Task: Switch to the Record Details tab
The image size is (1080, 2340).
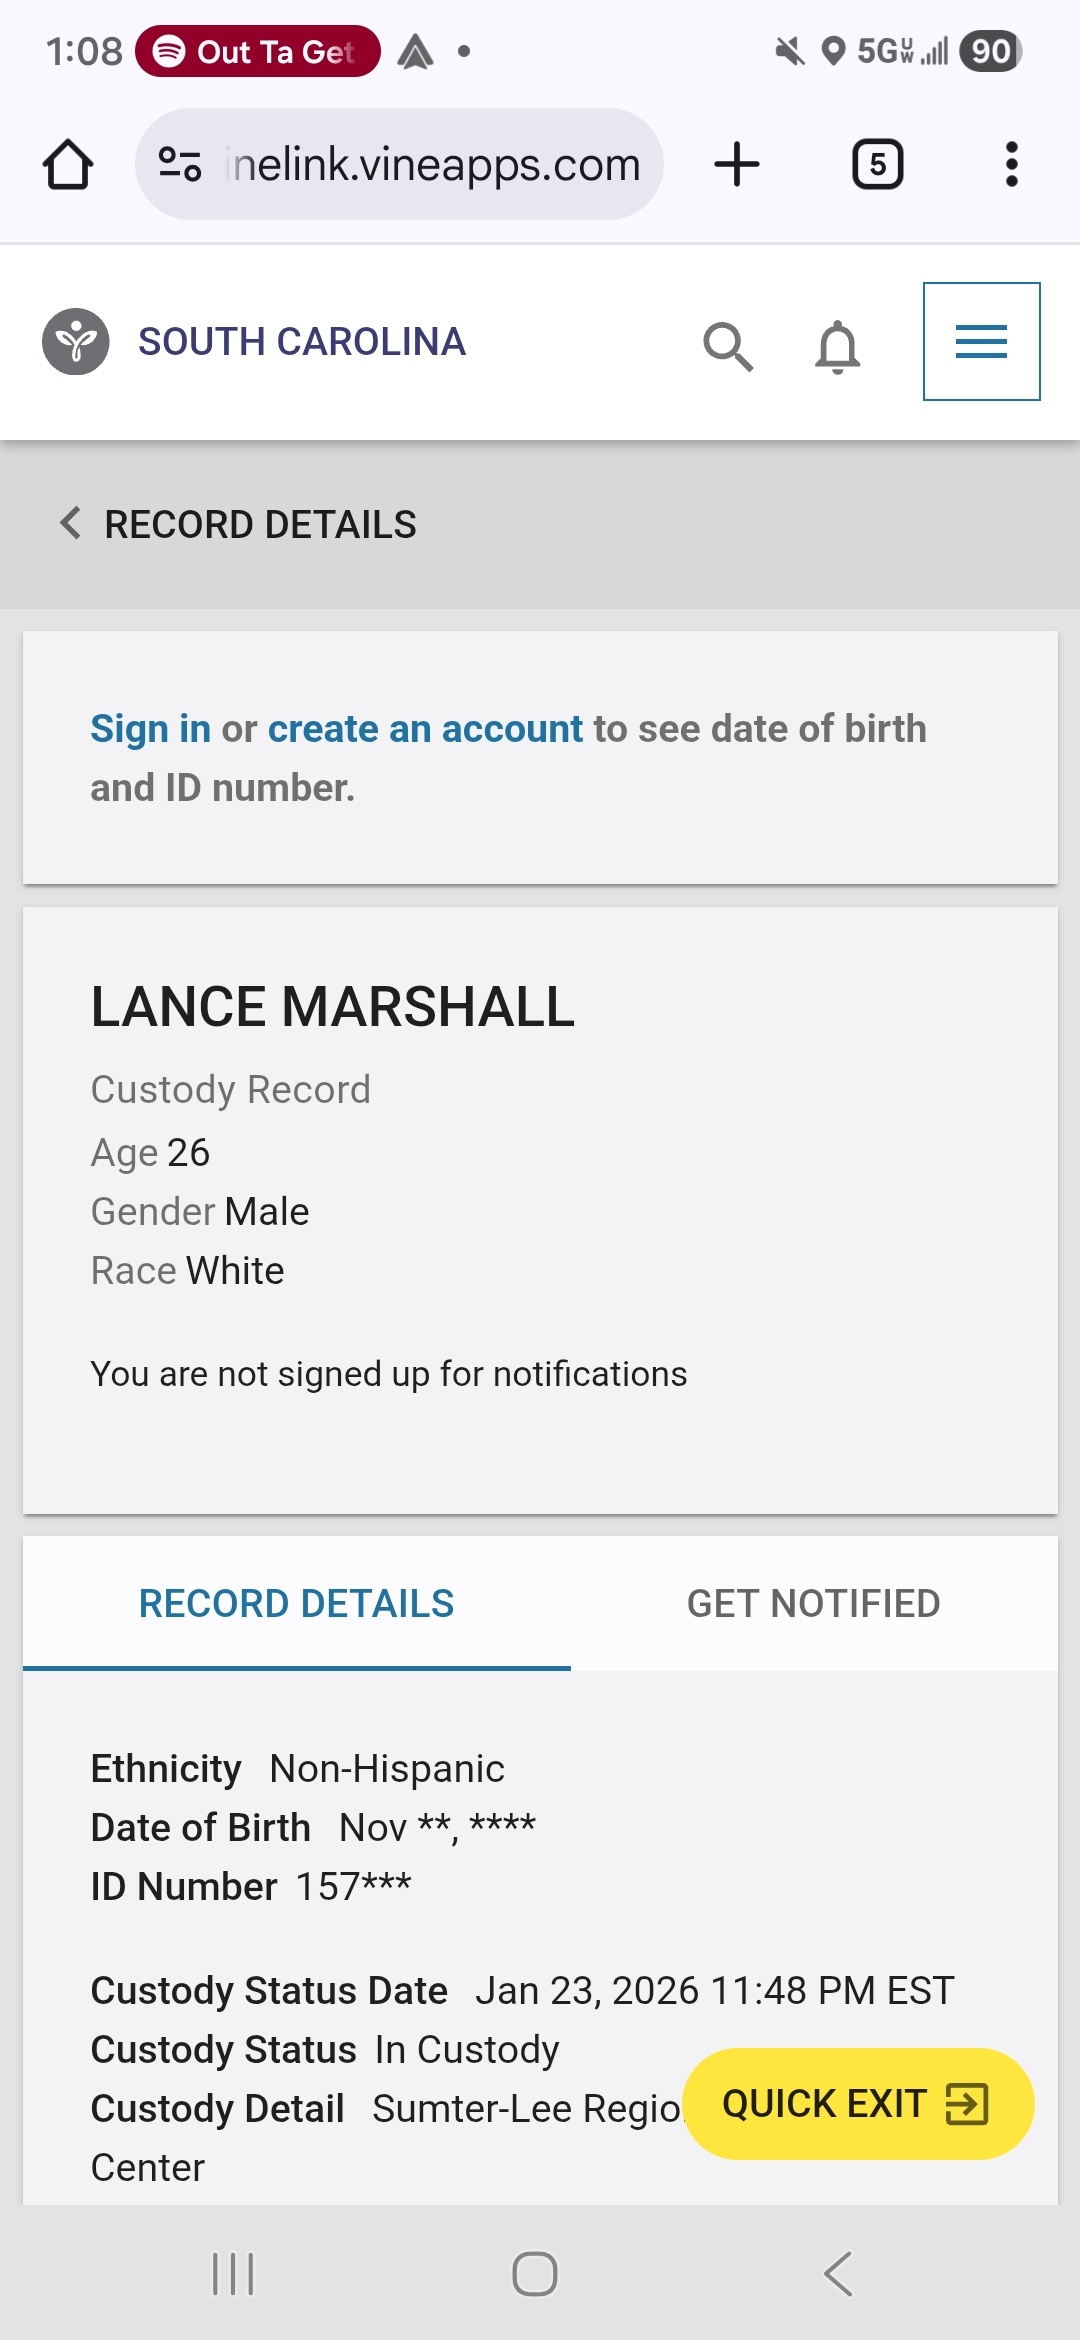Action: [x=296, y=1603]
